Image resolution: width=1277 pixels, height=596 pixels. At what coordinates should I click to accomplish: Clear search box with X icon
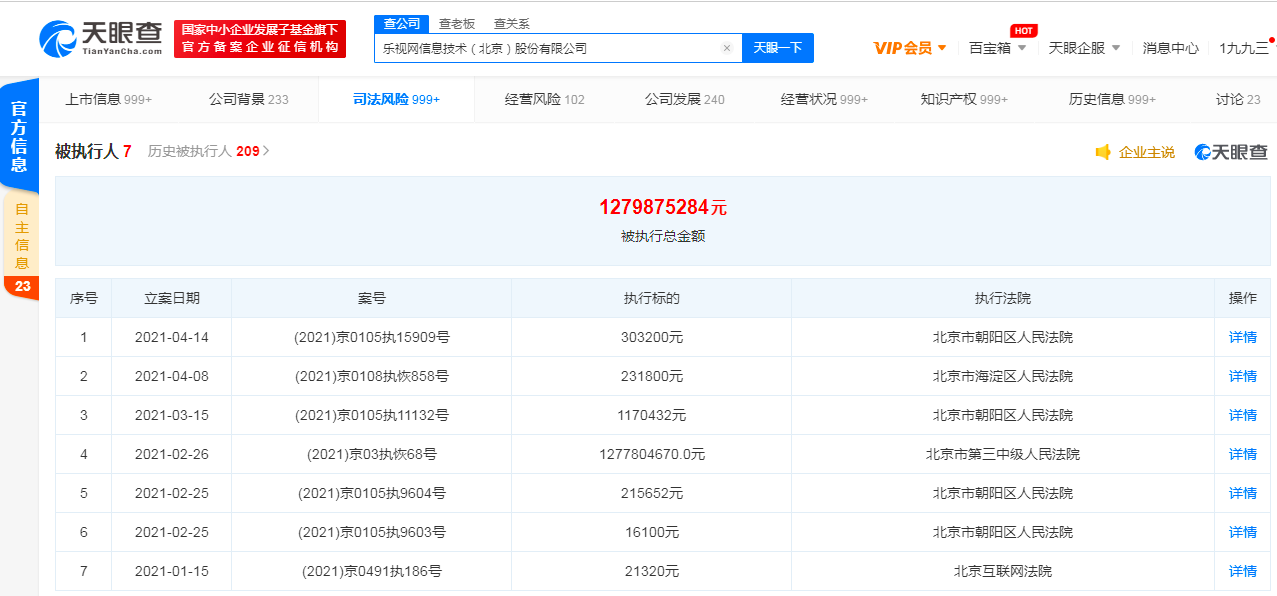(726, 48)
